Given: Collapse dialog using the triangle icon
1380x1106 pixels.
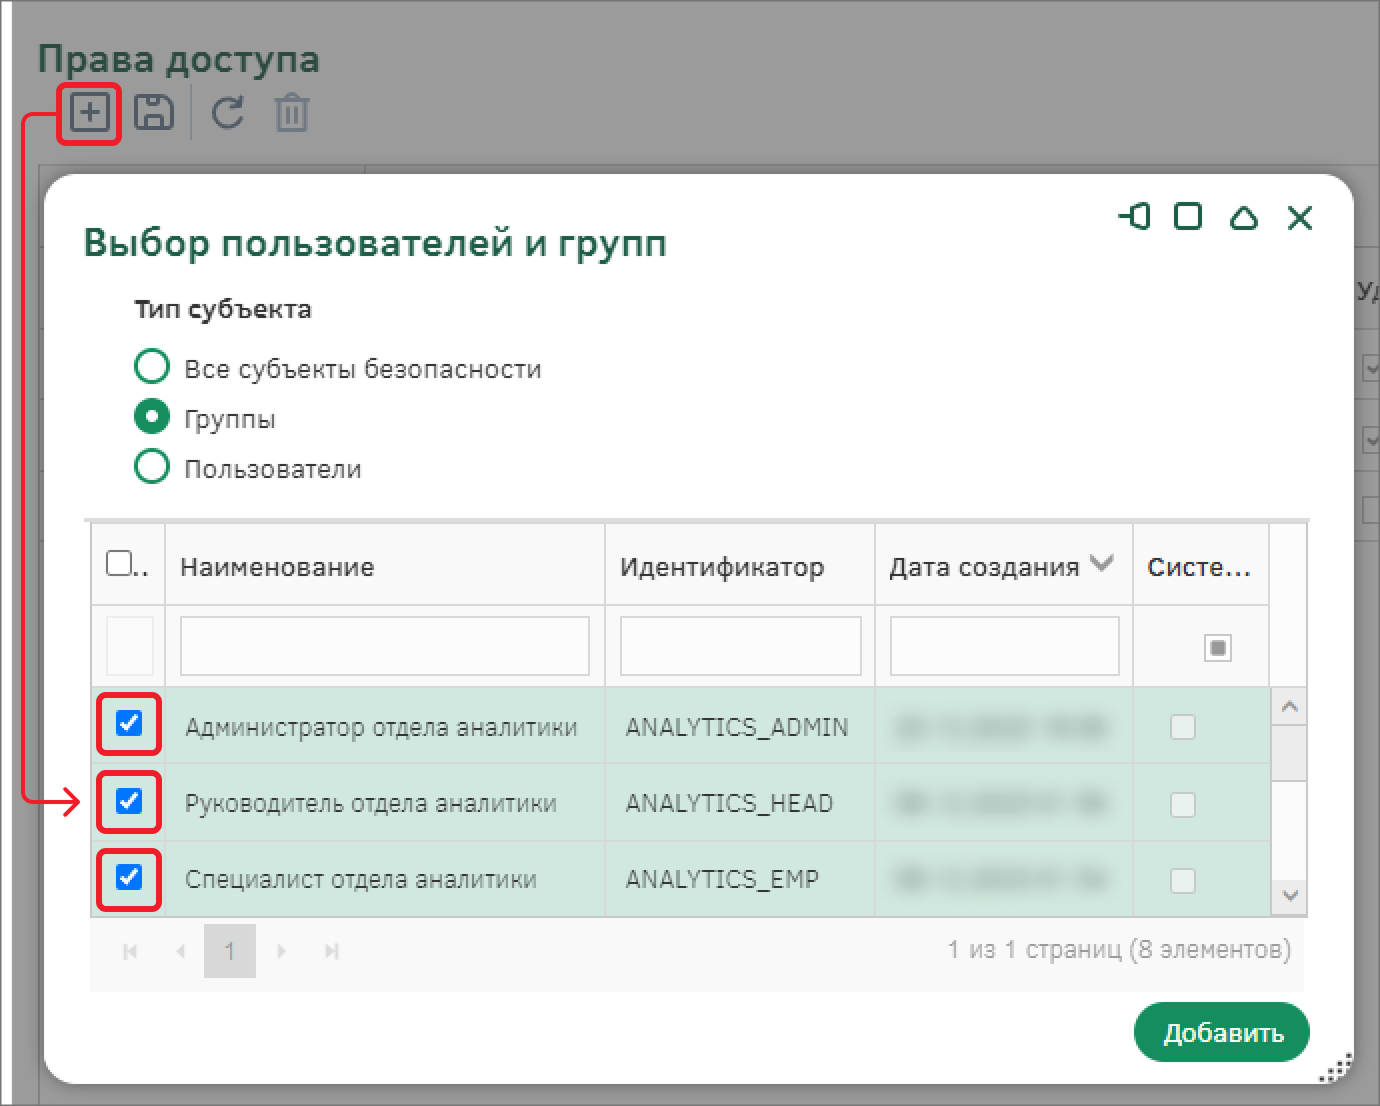Looking at the screenshot, I should 1243,217.
